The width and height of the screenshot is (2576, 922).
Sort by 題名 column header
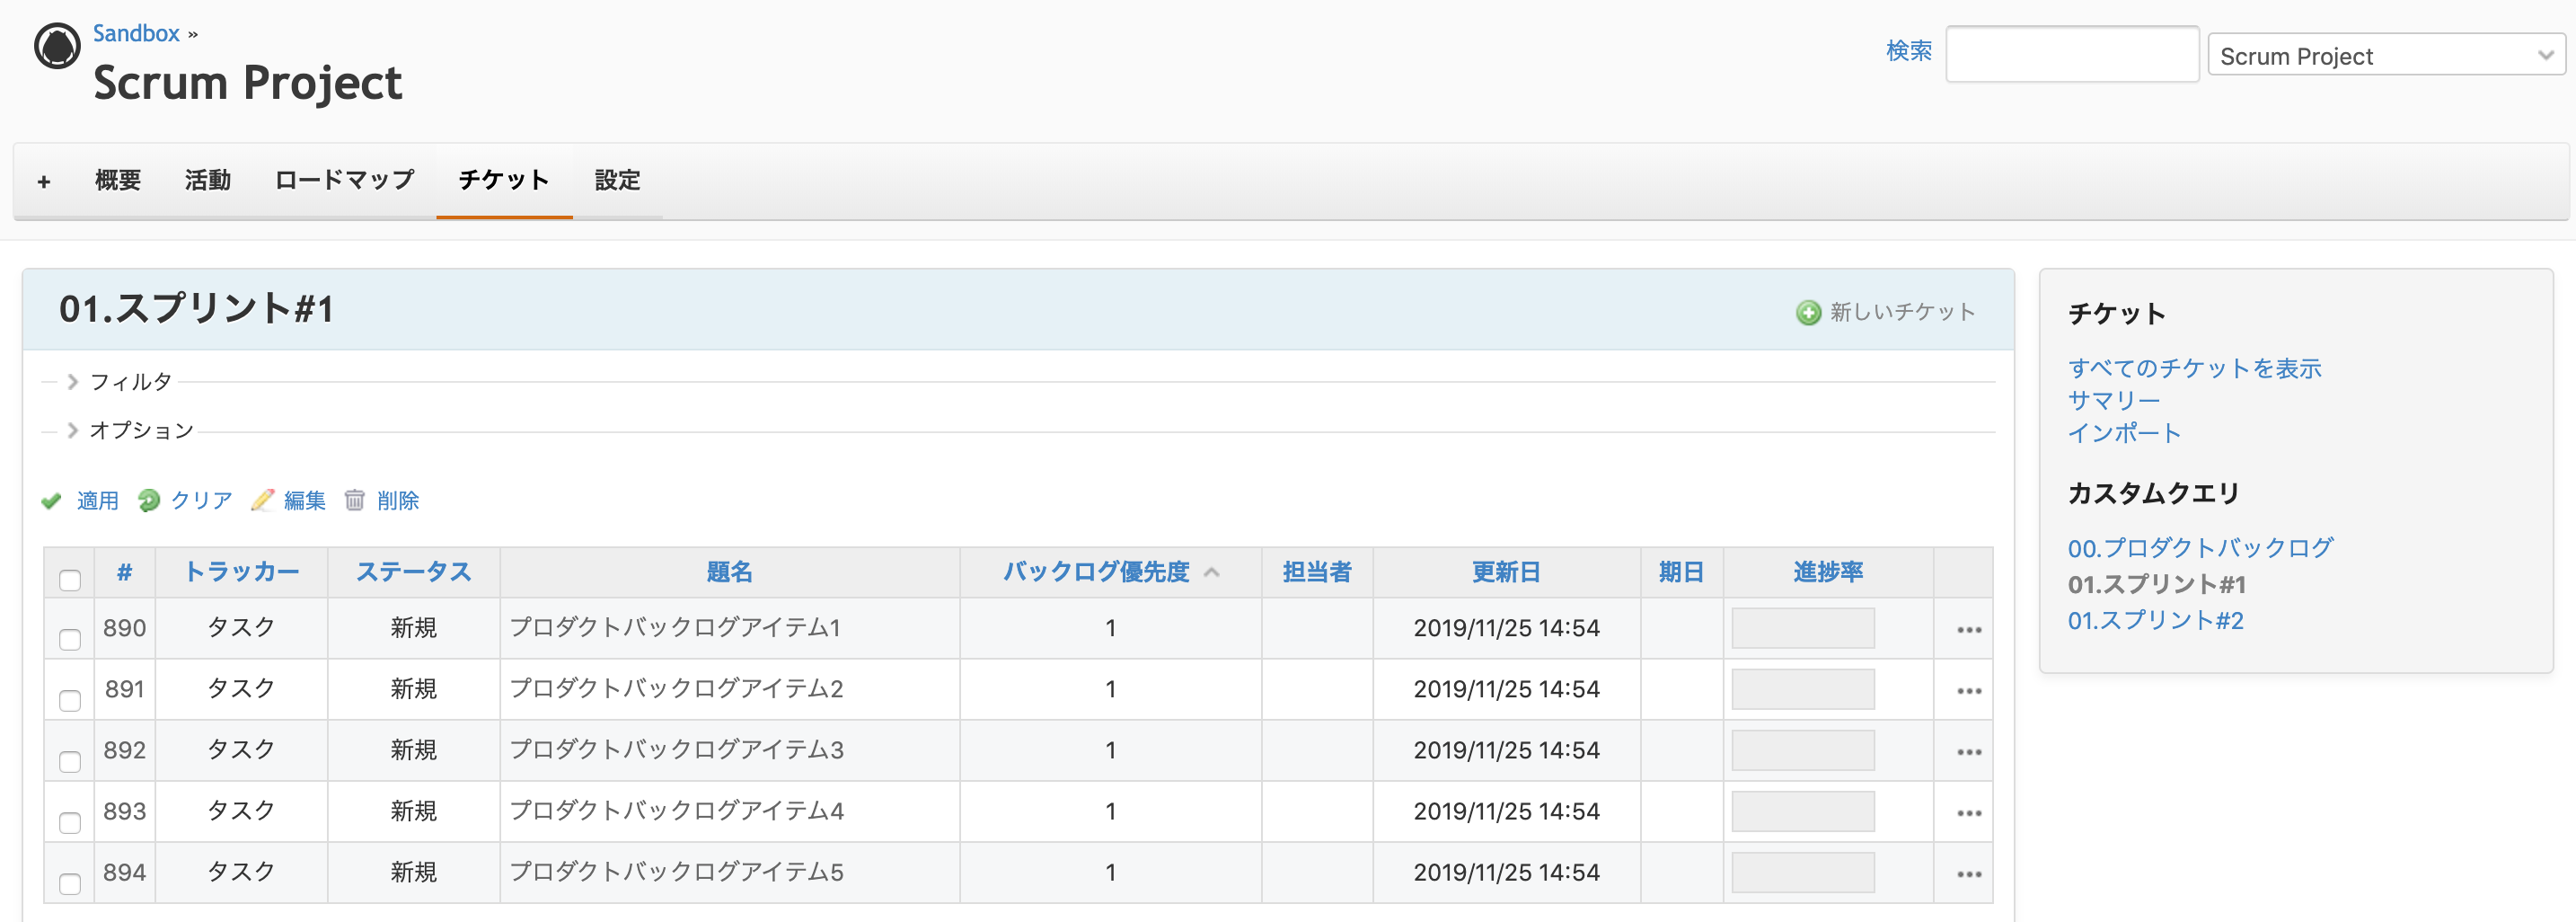pyautogui.click(x=729, y=572)
